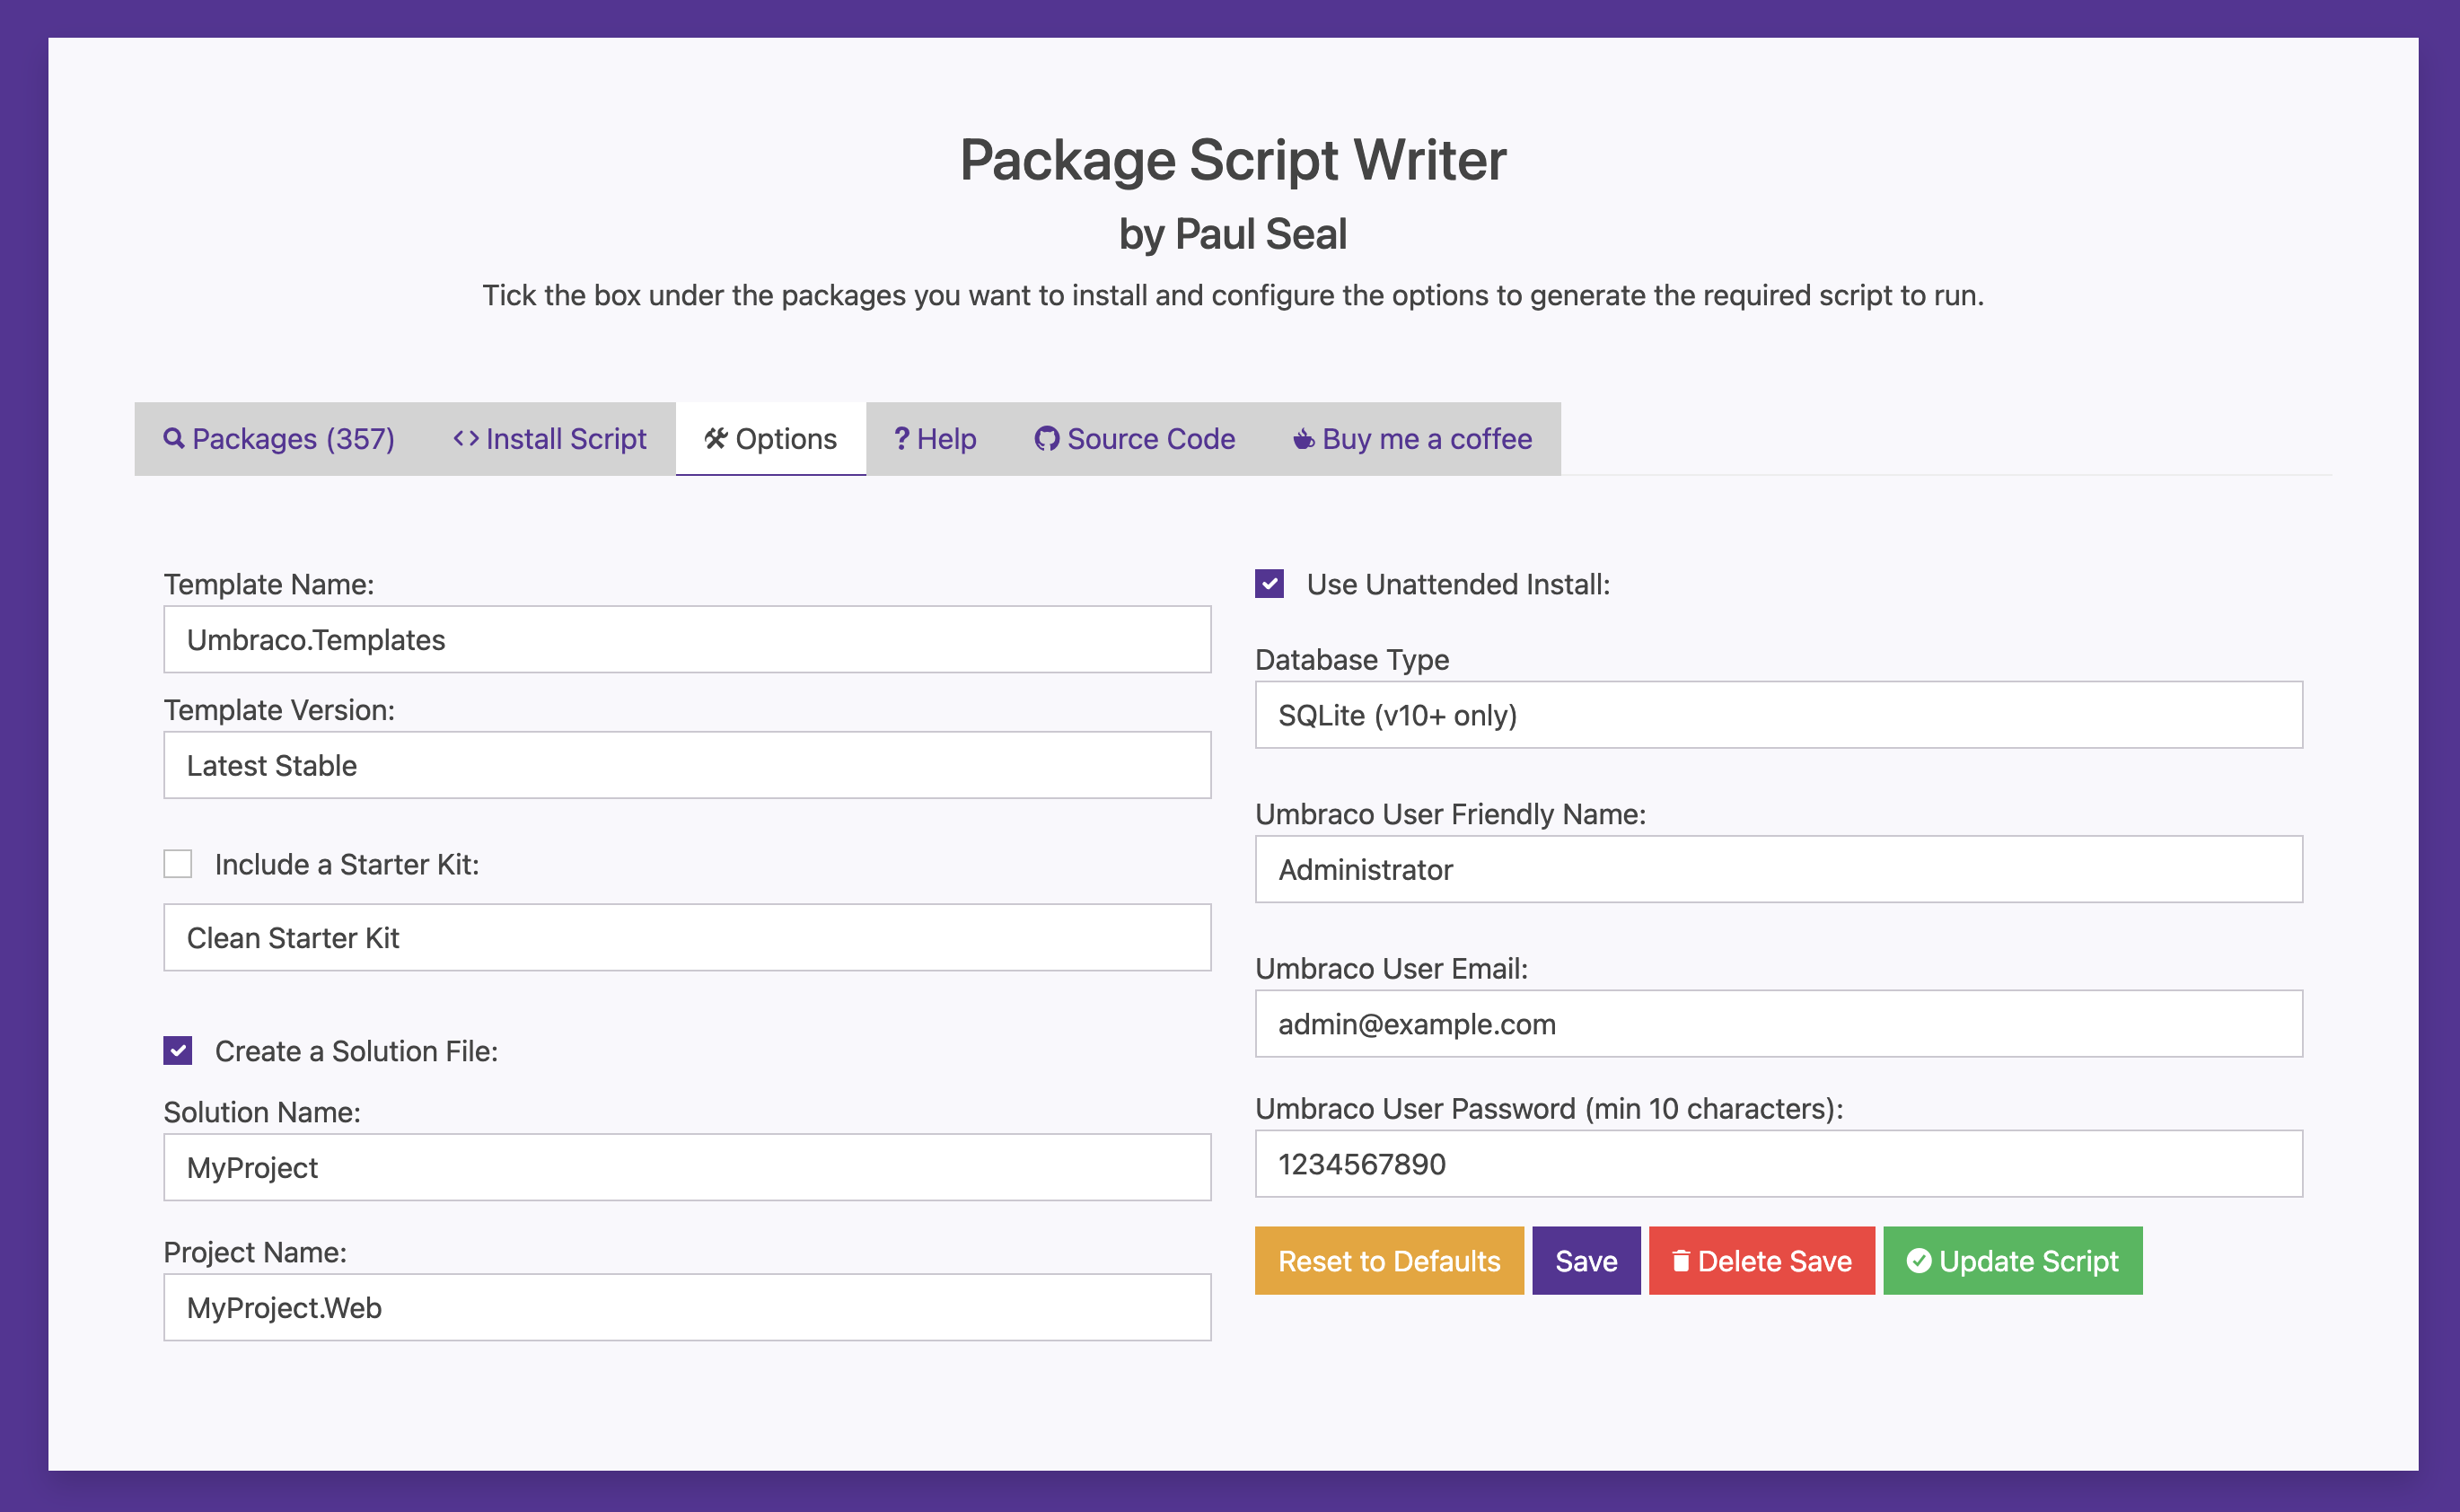Screen dimensions: 2460x1512
Task: Click the Package Script Writer heading
Action: click(x=1233, y=160)
